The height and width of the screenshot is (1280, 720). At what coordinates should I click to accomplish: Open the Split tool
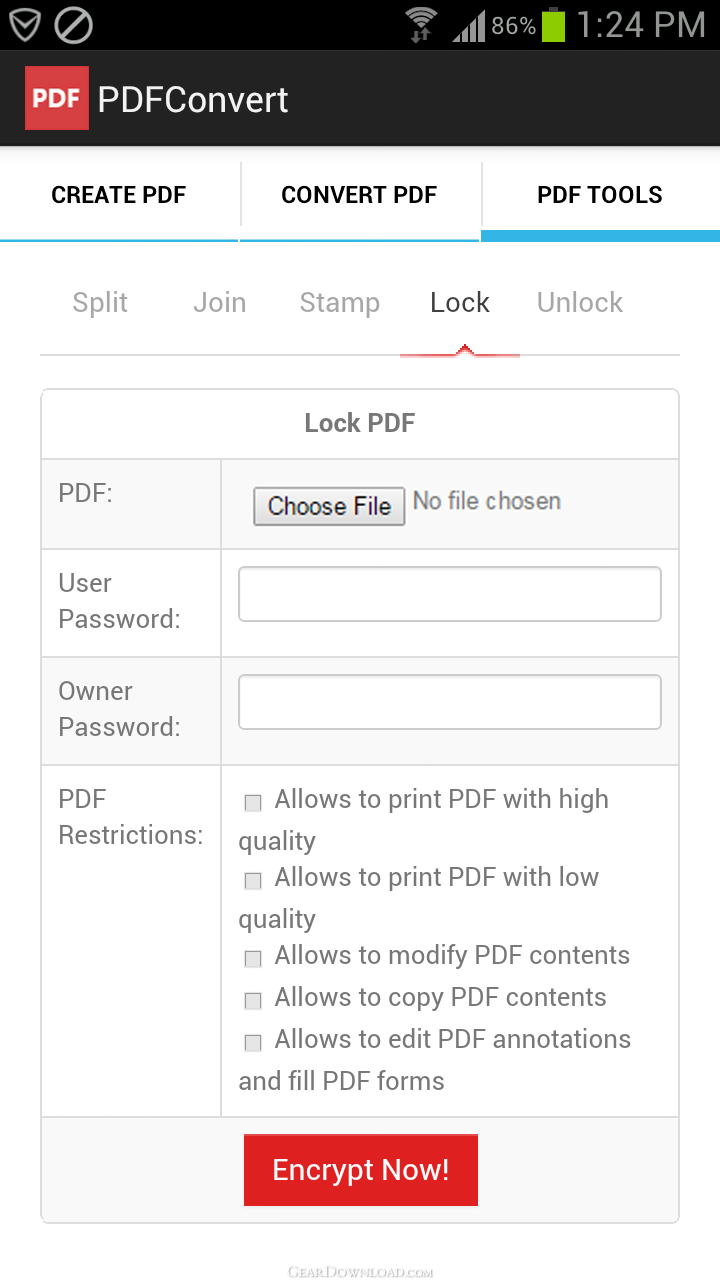[x=100, y=303]
